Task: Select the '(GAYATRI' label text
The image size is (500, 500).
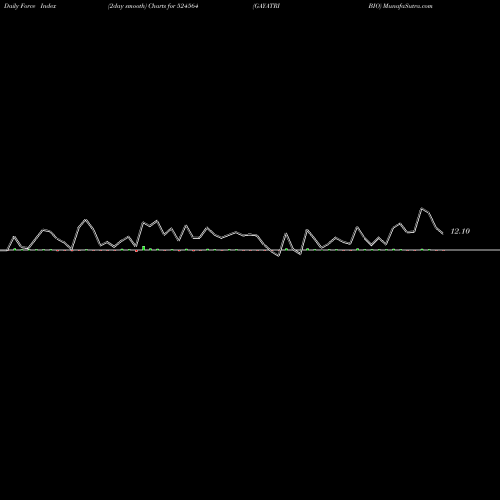Action: [266, 6]
